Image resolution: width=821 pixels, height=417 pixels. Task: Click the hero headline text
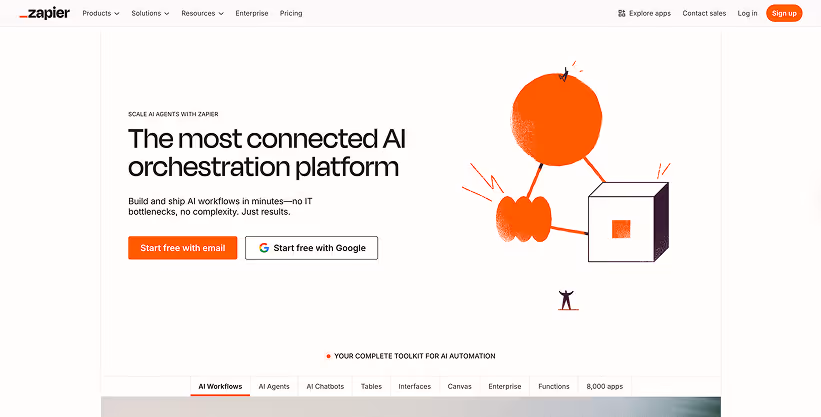coord(267,152)
